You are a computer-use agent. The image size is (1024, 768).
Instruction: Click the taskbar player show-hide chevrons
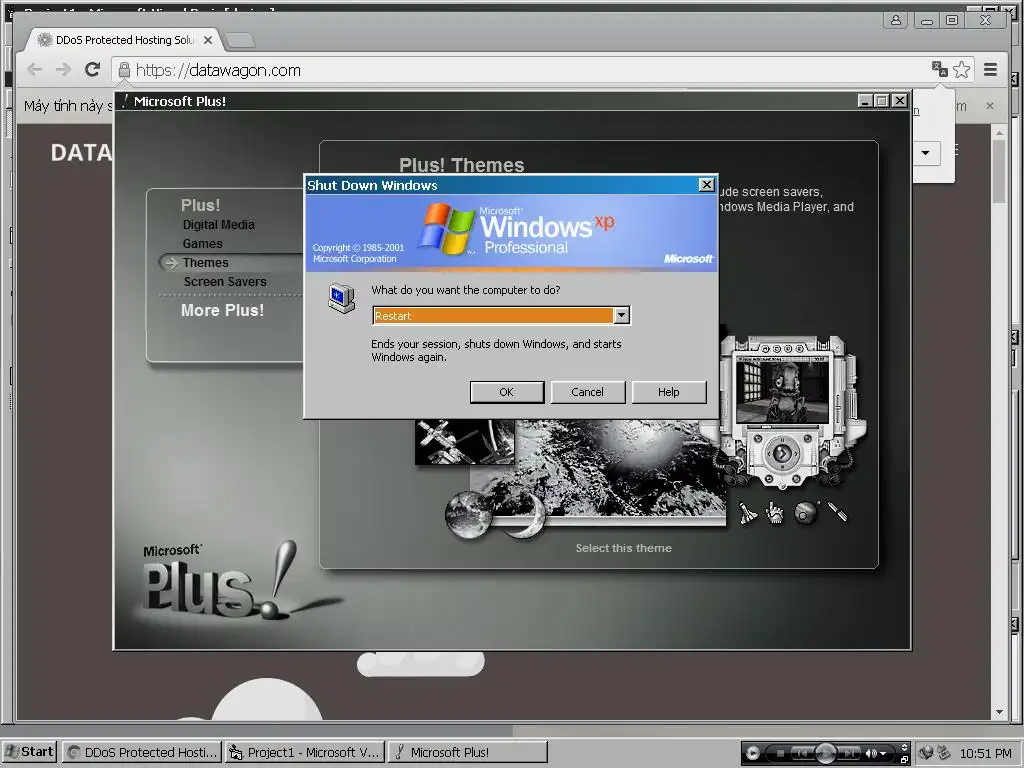pos(904,747)
